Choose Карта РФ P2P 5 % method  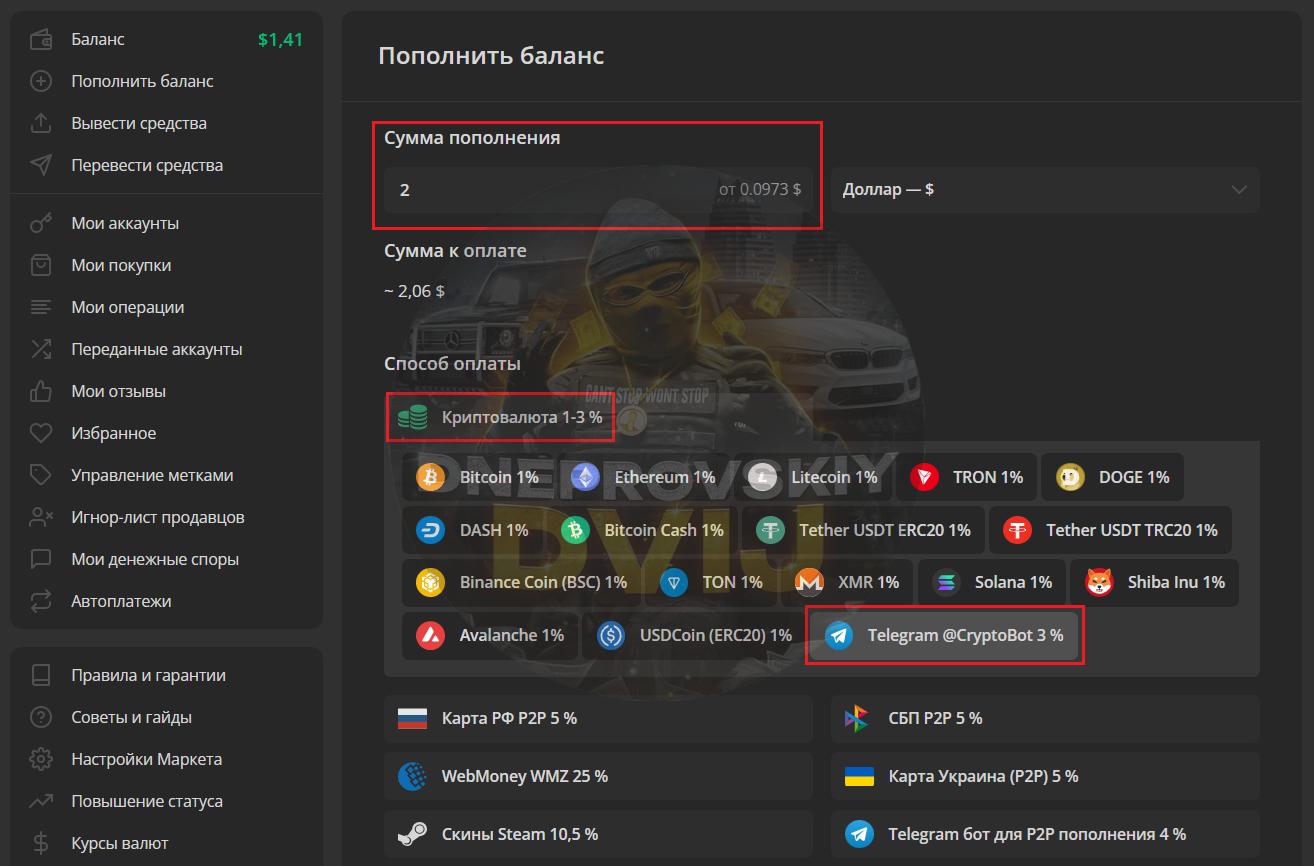(x=598, y=718)
